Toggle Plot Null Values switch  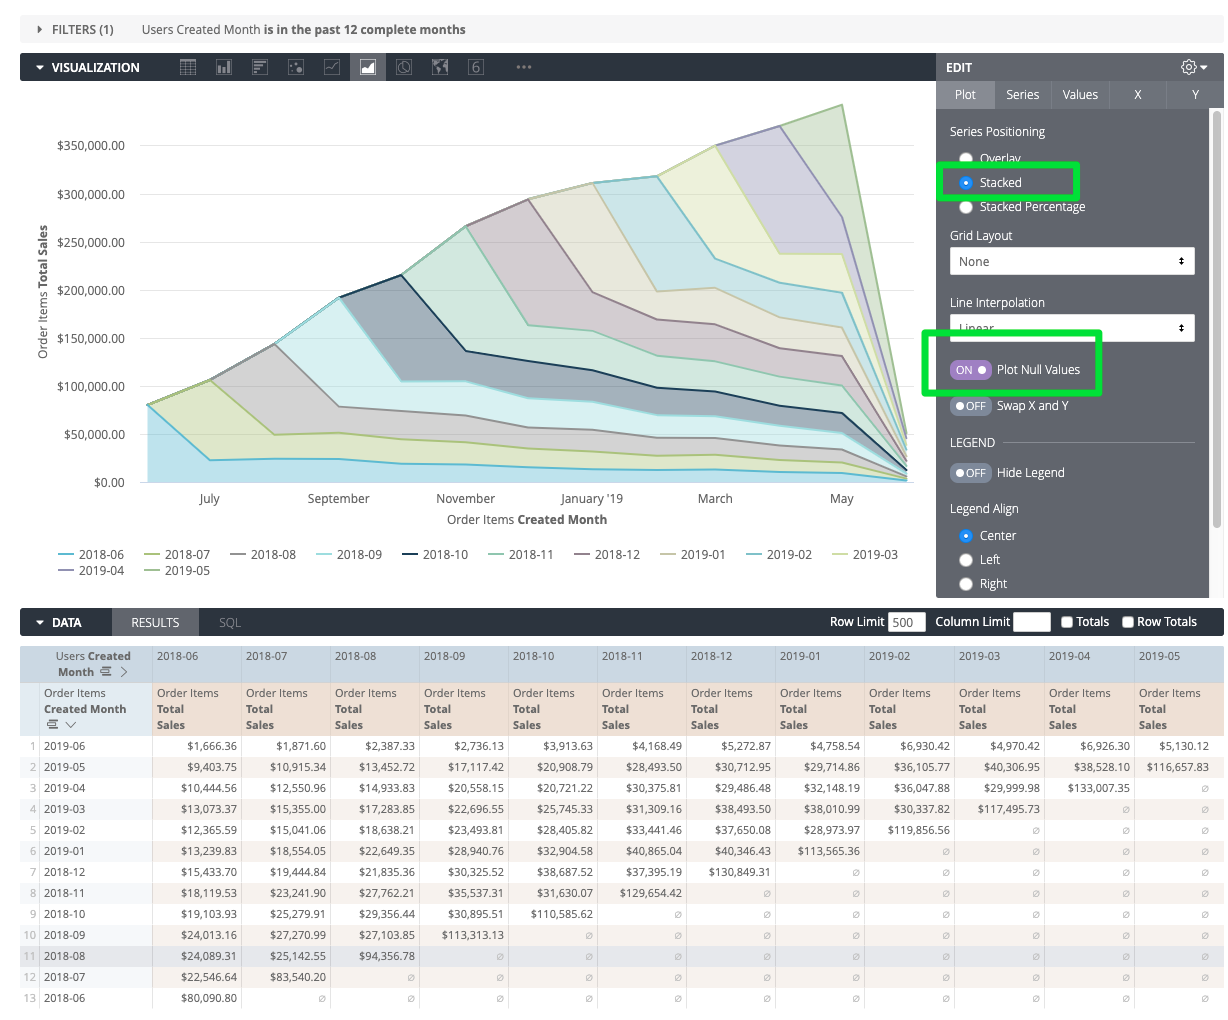970,370
